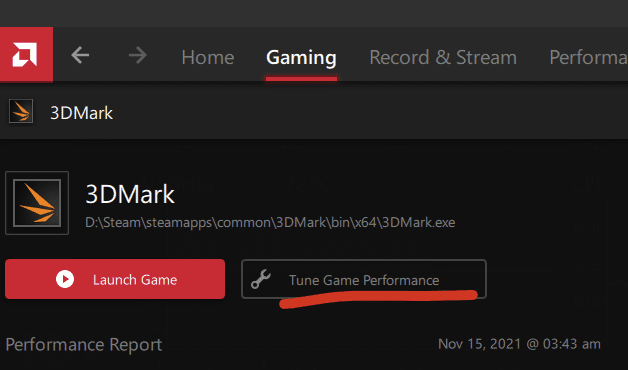Viewport: 628px width, 370px height.
Task: Open the Home tab
Action: point(207,57)
